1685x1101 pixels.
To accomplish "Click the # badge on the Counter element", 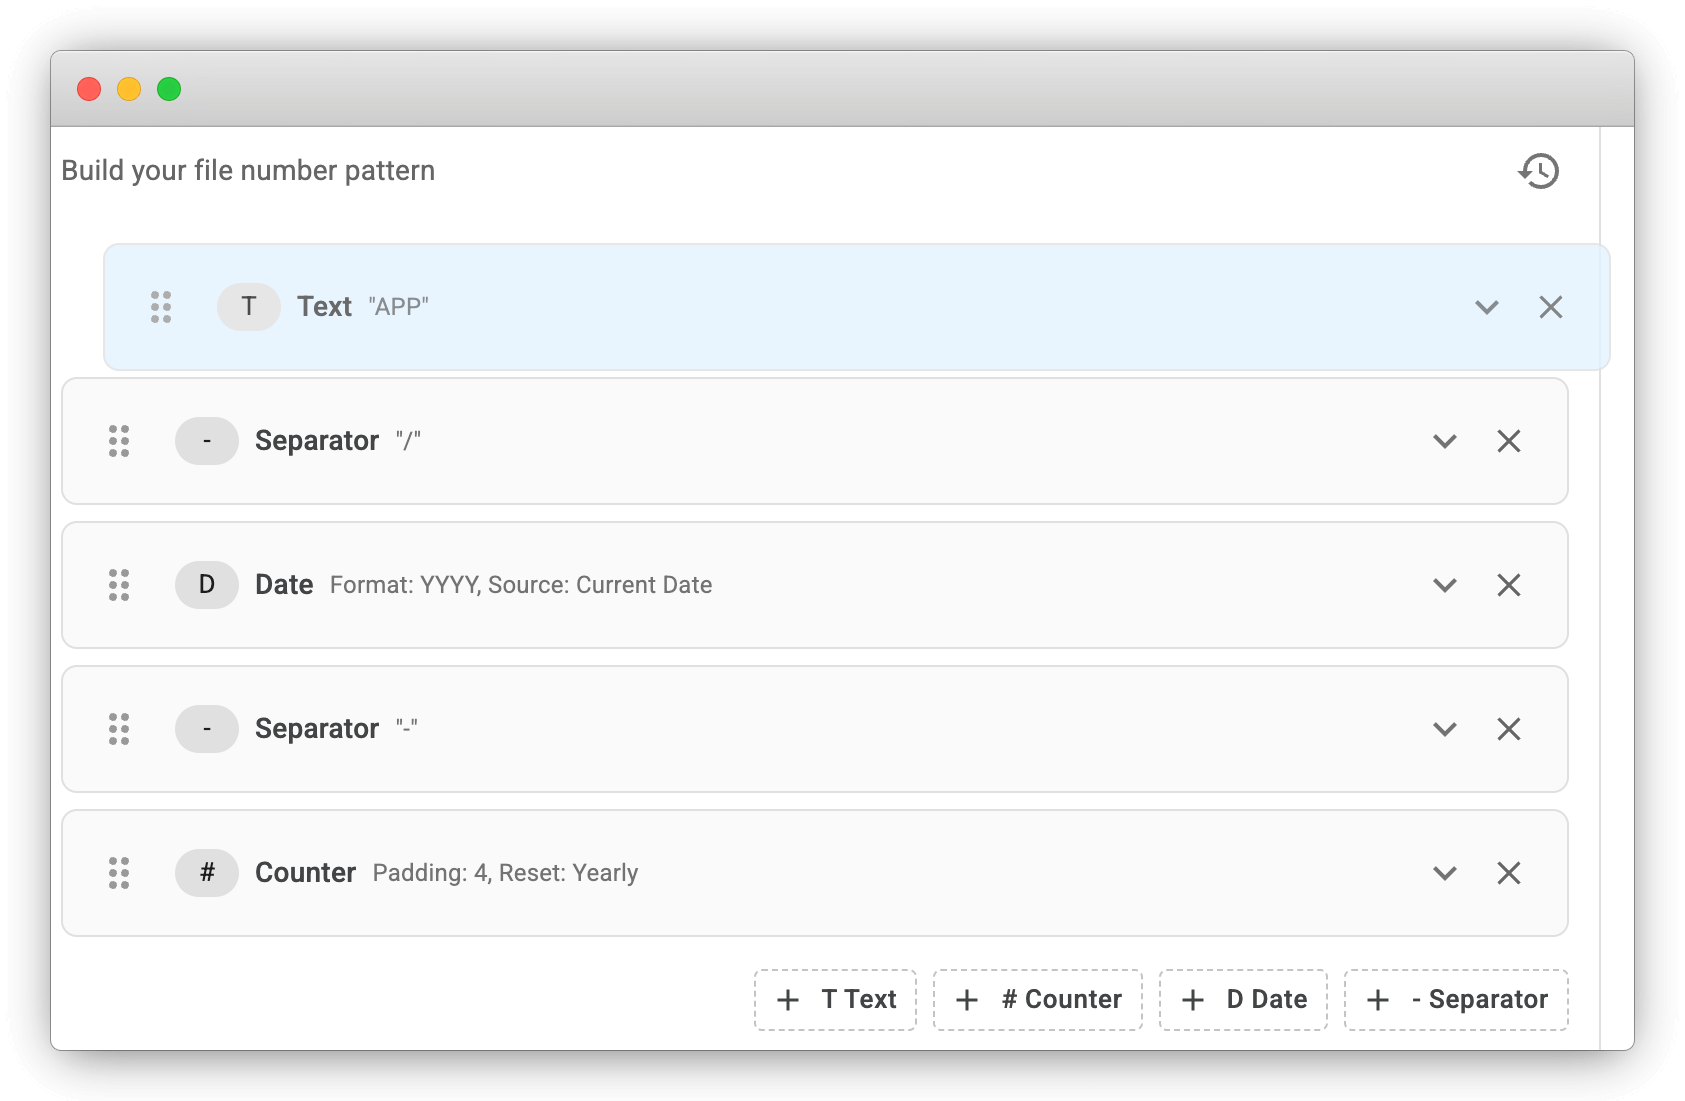I will coord(206,873).
